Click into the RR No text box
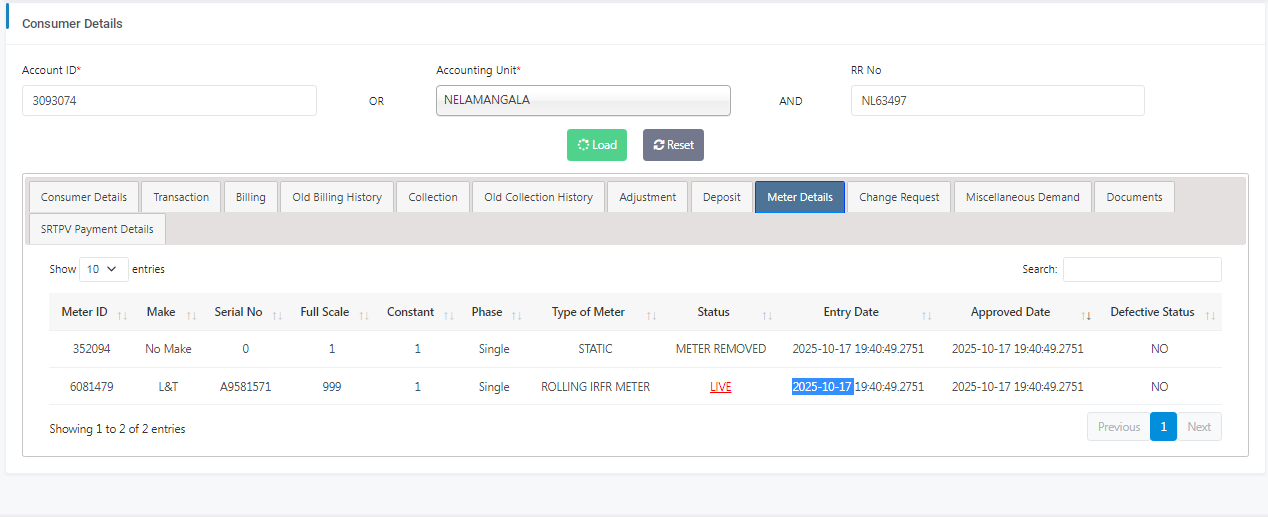 click(x=997, y=100)
